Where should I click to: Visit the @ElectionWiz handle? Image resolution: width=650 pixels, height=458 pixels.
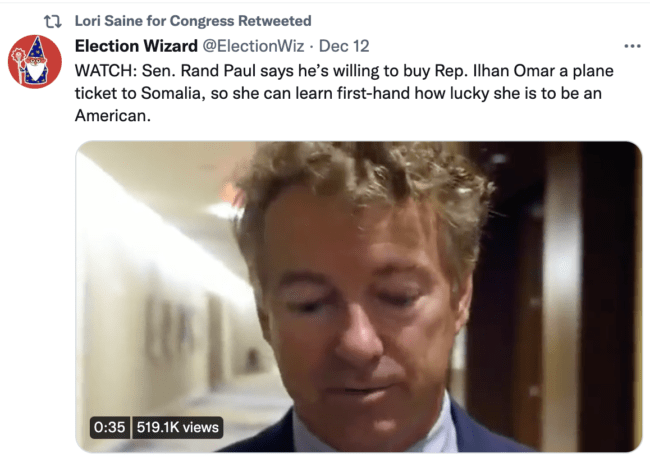(x=253, y=46)
